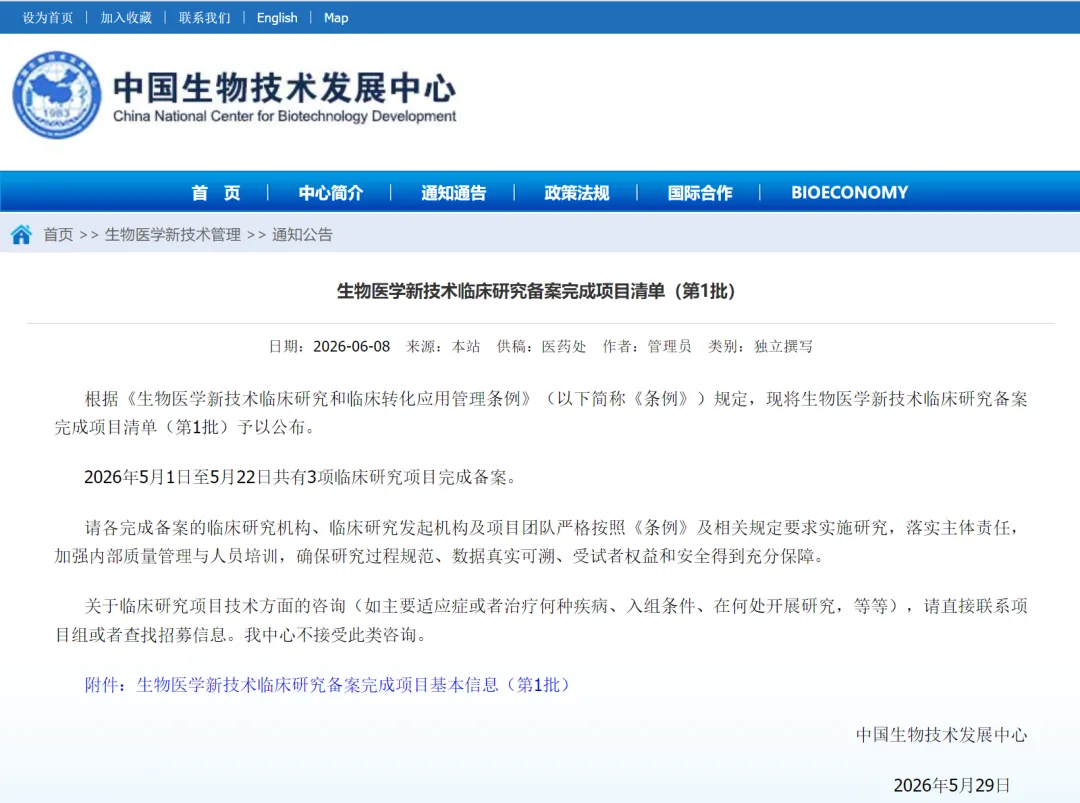Click the home icon in breadcrumb bar

pyautogui.click(x=21, y=235)
